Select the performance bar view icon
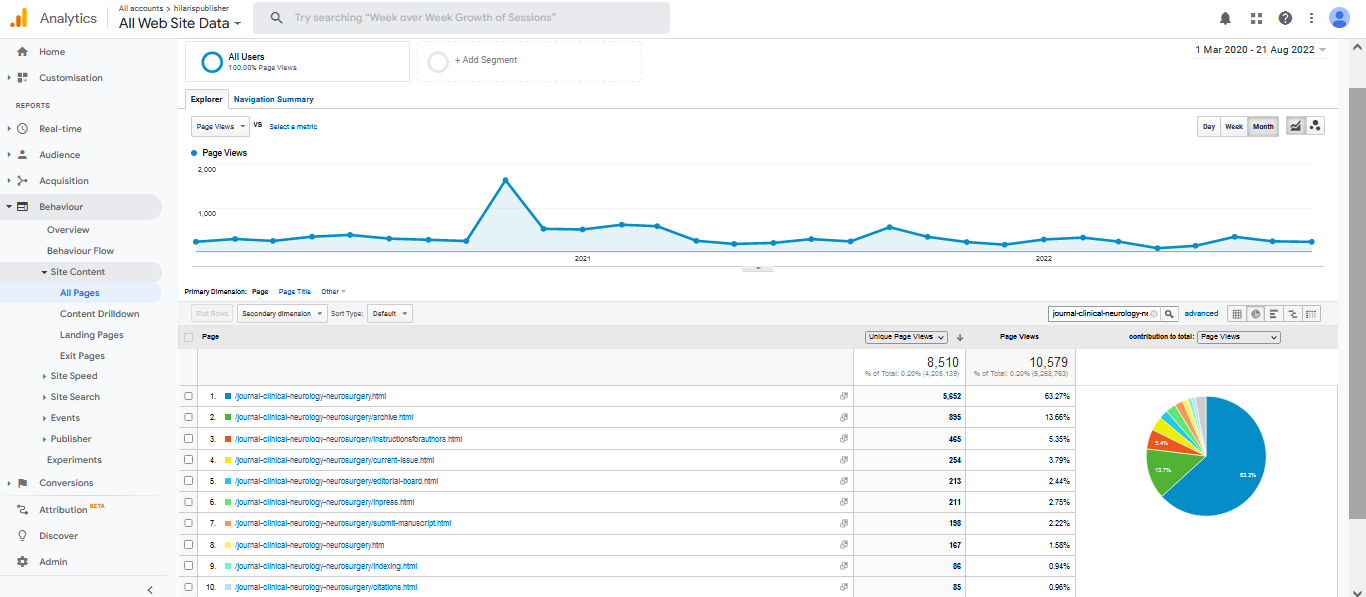The image size is (1366, 597). click(x=1274, y=314)
